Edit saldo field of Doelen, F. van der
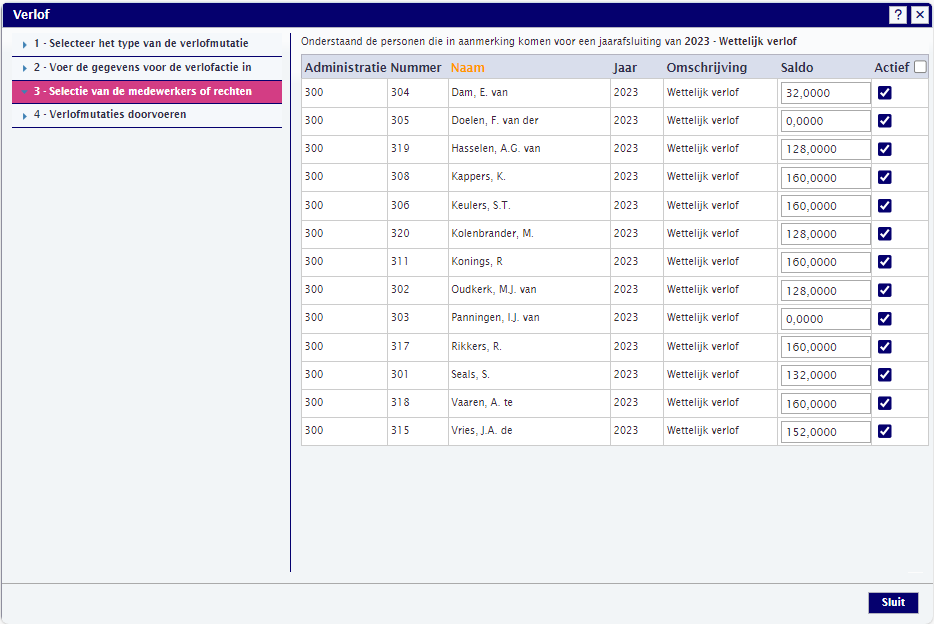 click(826, 121)
